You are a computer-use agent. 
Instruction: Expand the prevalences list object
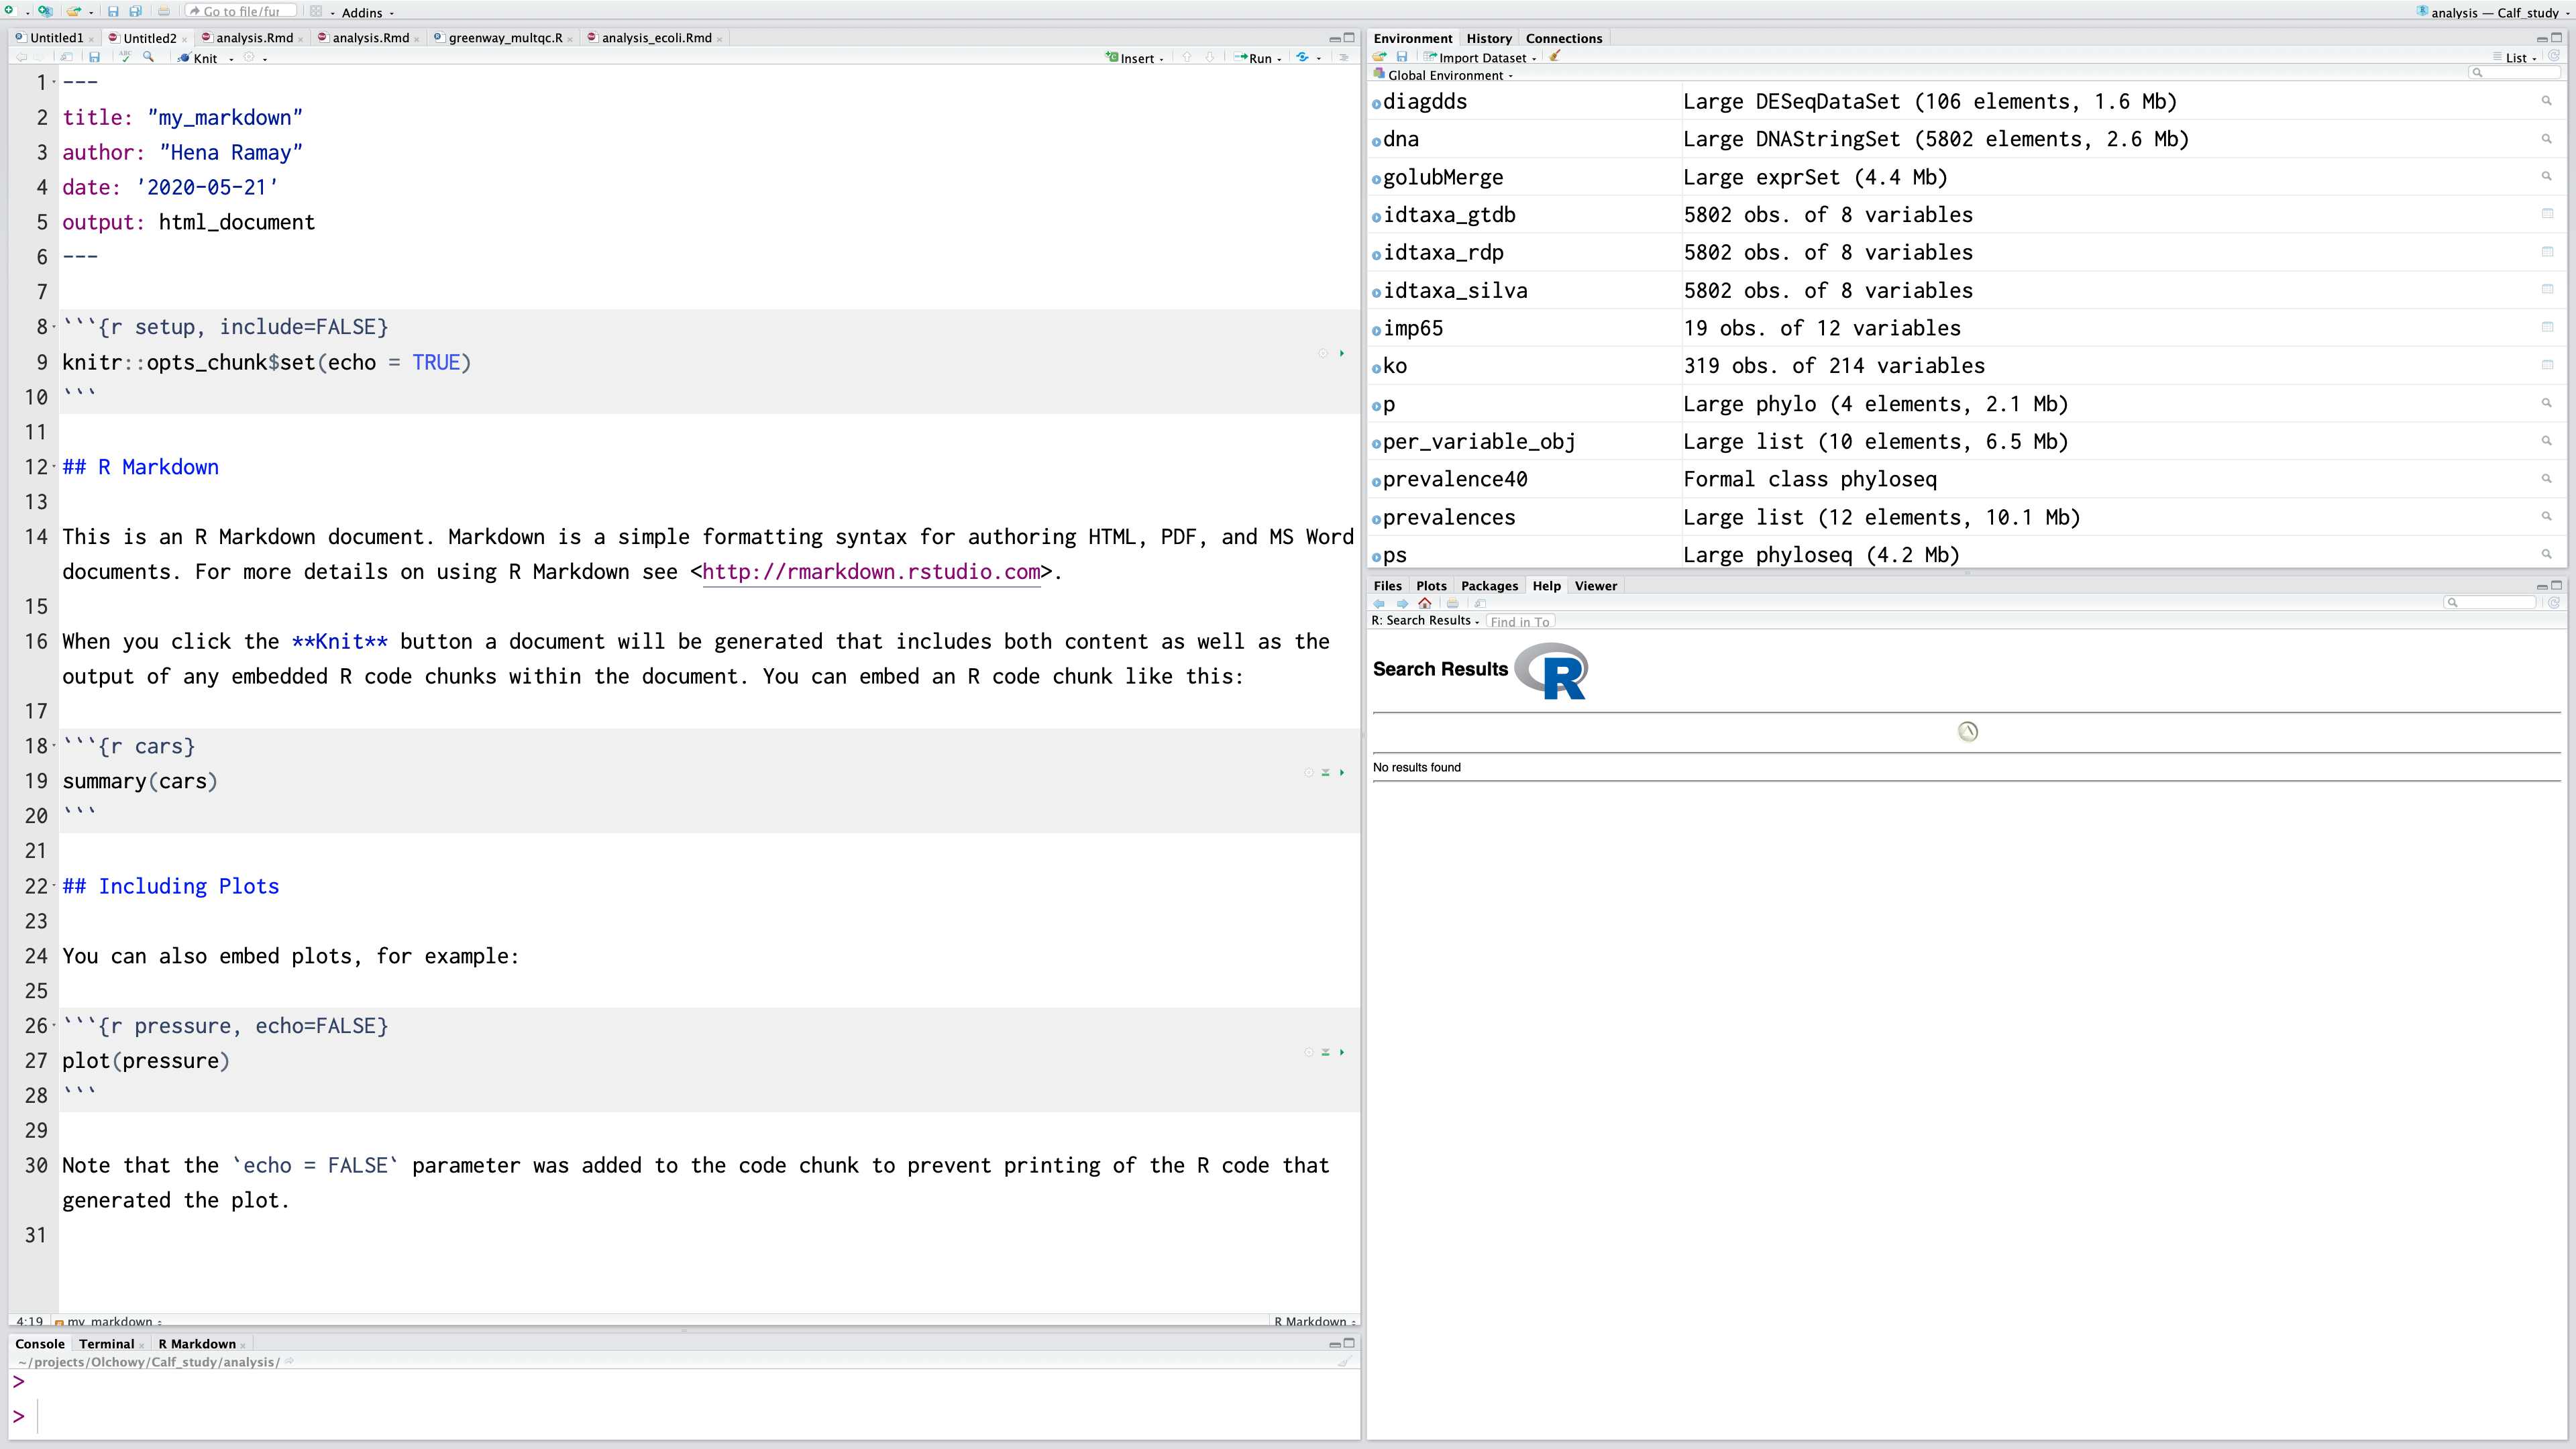tap(1376, 519)
